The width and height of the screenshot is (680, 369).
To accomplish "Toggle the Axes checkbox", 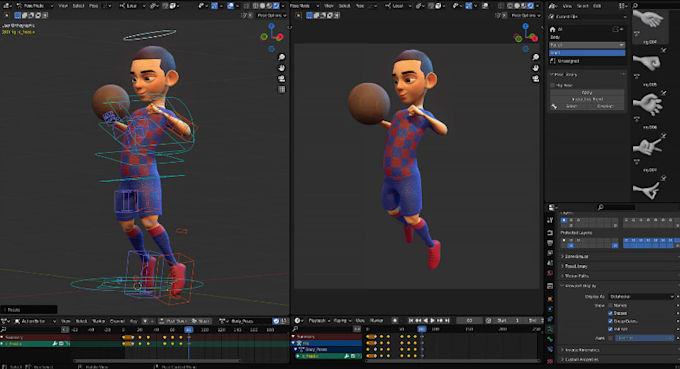I will [611, 338].
